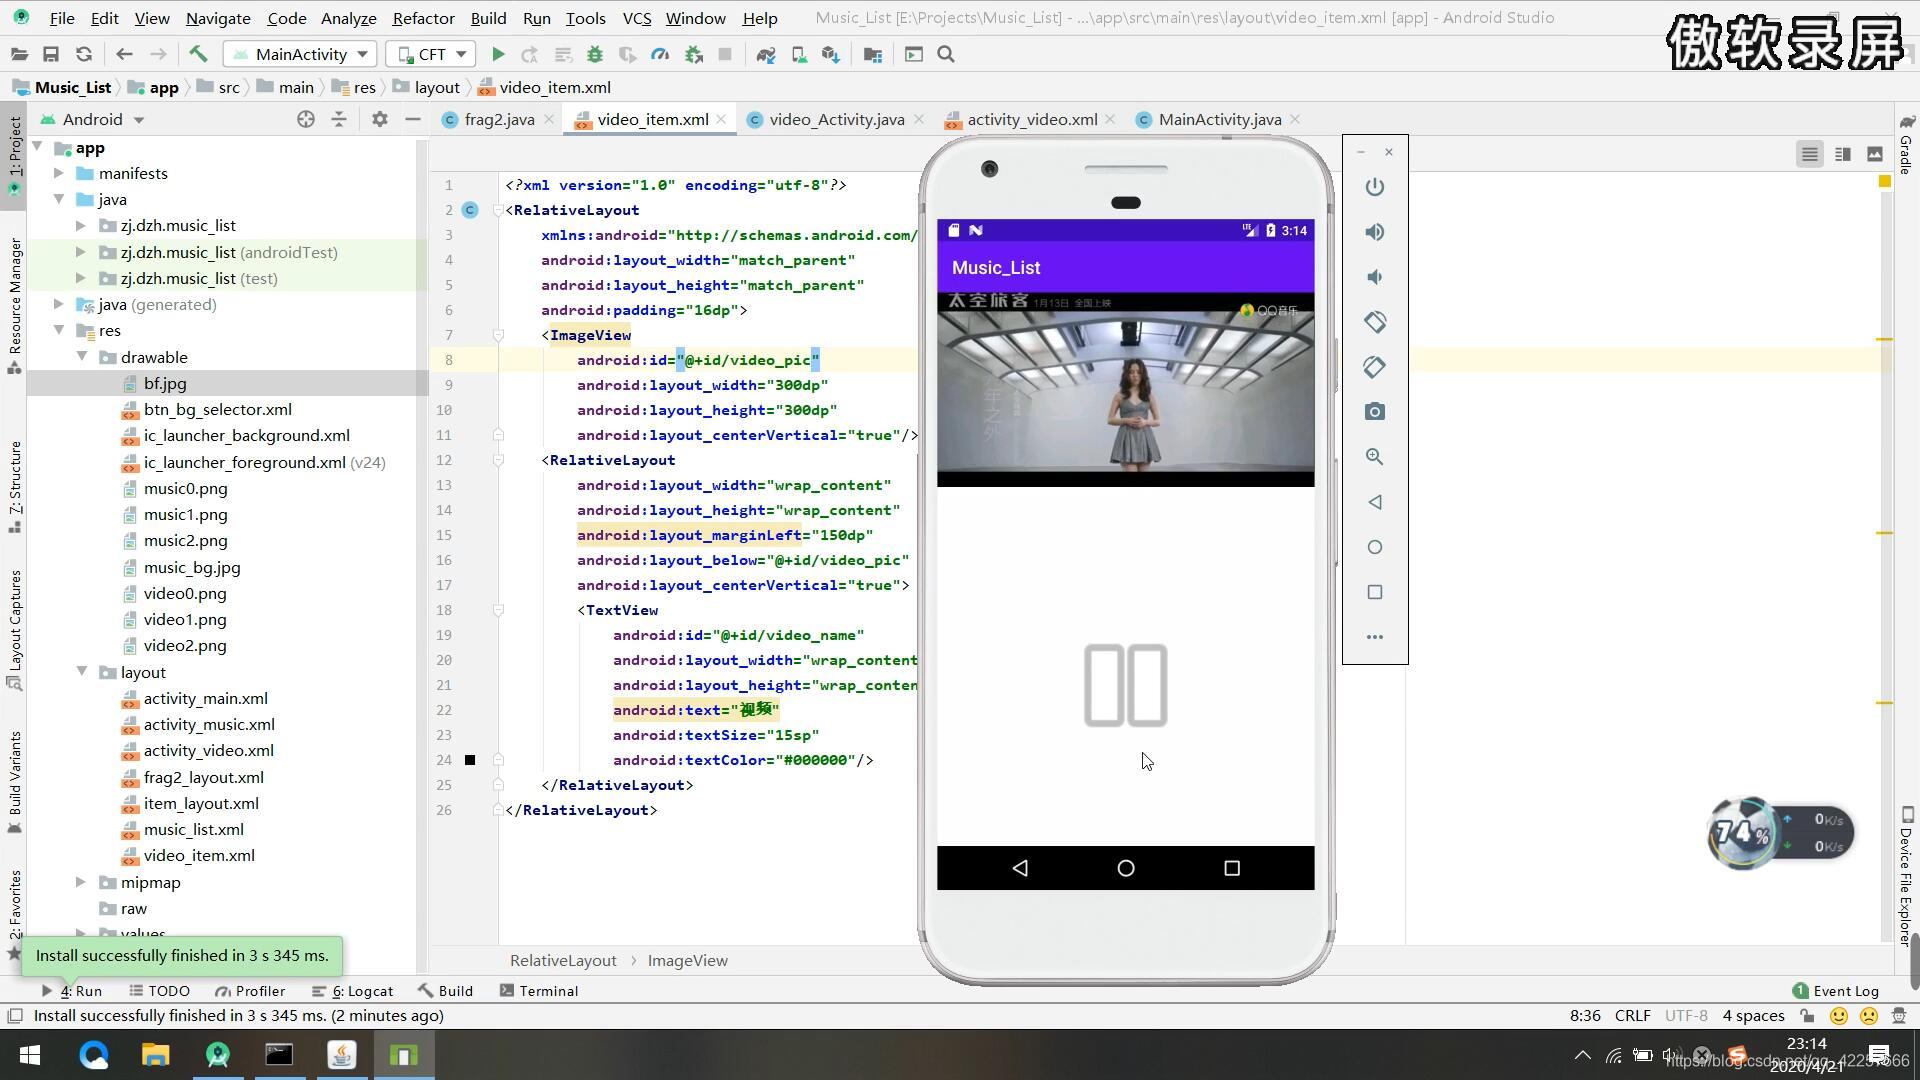1920x1080 pixels.
Task: Expand the drawable folder in project tree
Action: coord(82,356)
